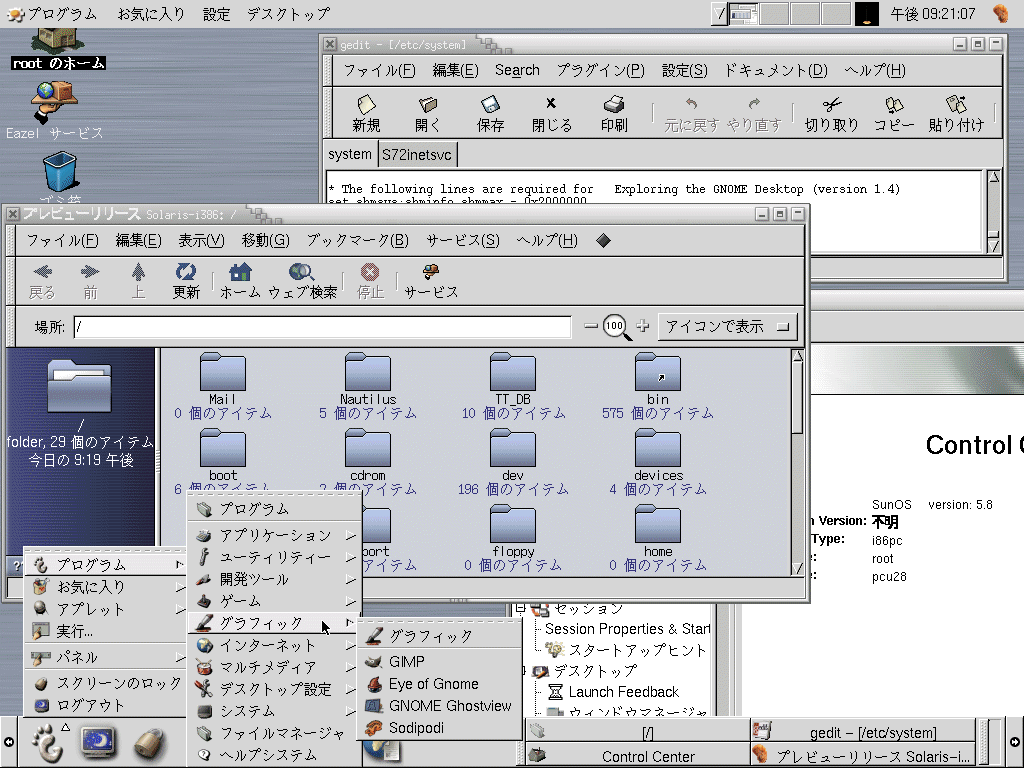The height and width of the screenshot is (768, 1024).
Task: Open Search menu in gedit menubar
Action: point(517,71)
